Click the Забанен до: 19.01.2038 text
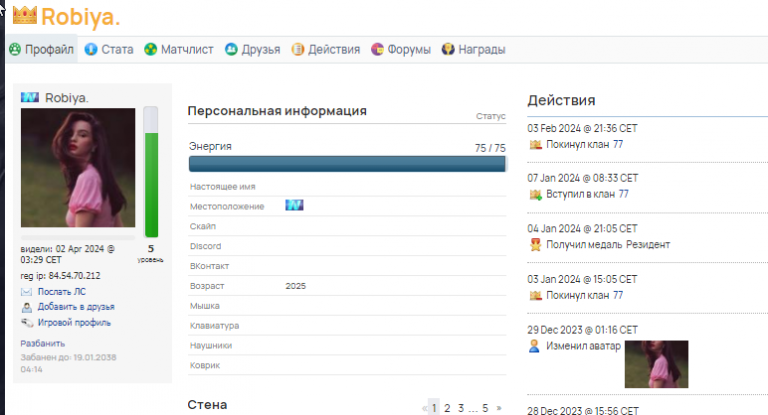Viewport: 768px width, 415px height. 69,363
